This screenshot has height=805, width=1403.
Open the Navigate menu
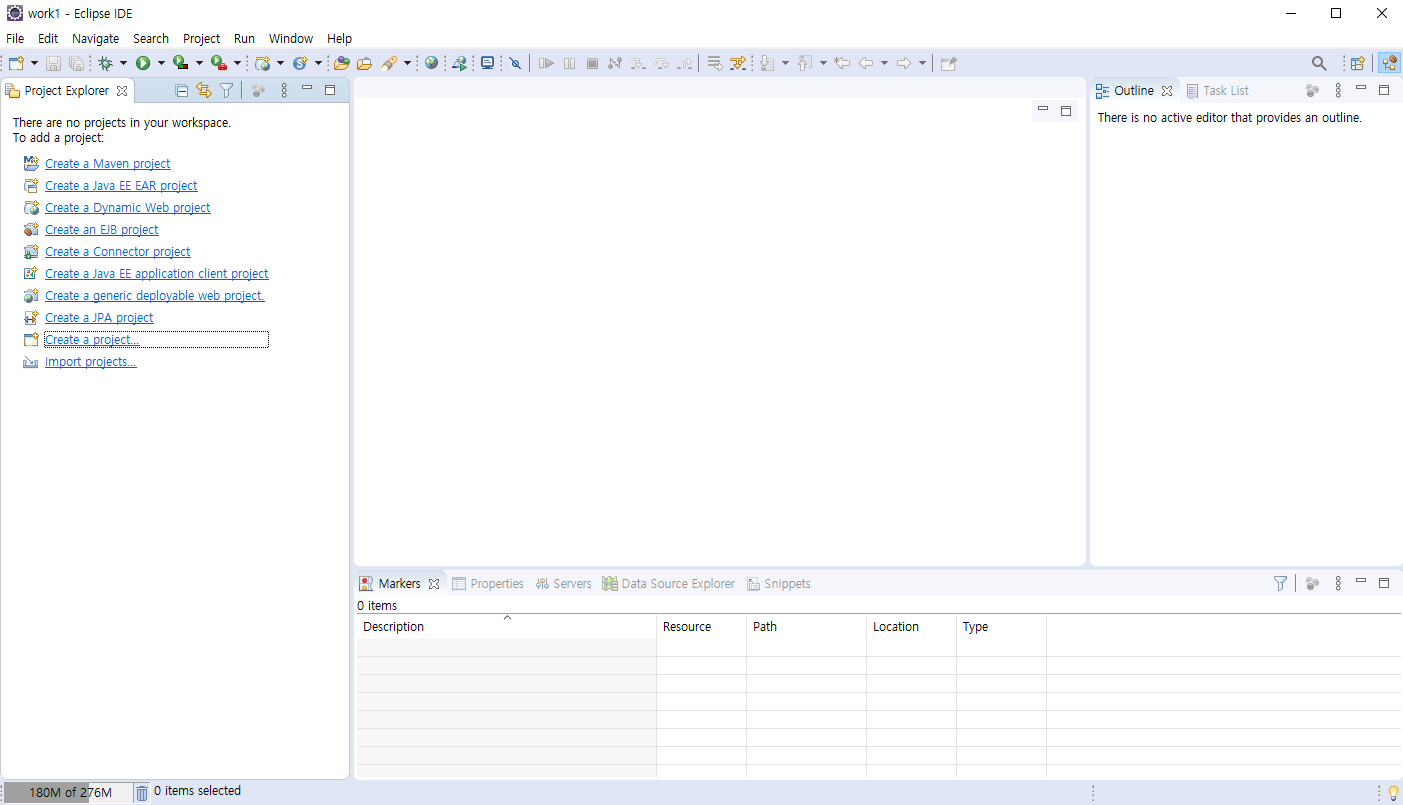tap(95, 38)
